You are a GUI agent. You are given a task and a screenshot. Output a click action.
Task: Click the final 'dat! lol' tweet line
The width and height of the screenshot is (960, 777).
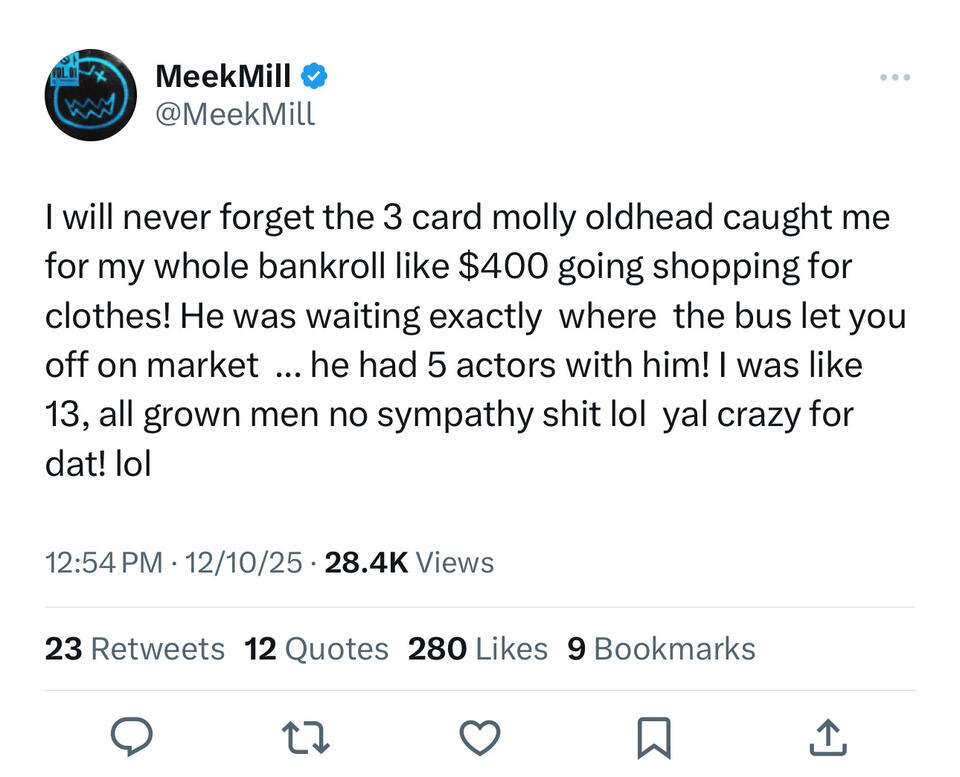click(x=98, y=464)
